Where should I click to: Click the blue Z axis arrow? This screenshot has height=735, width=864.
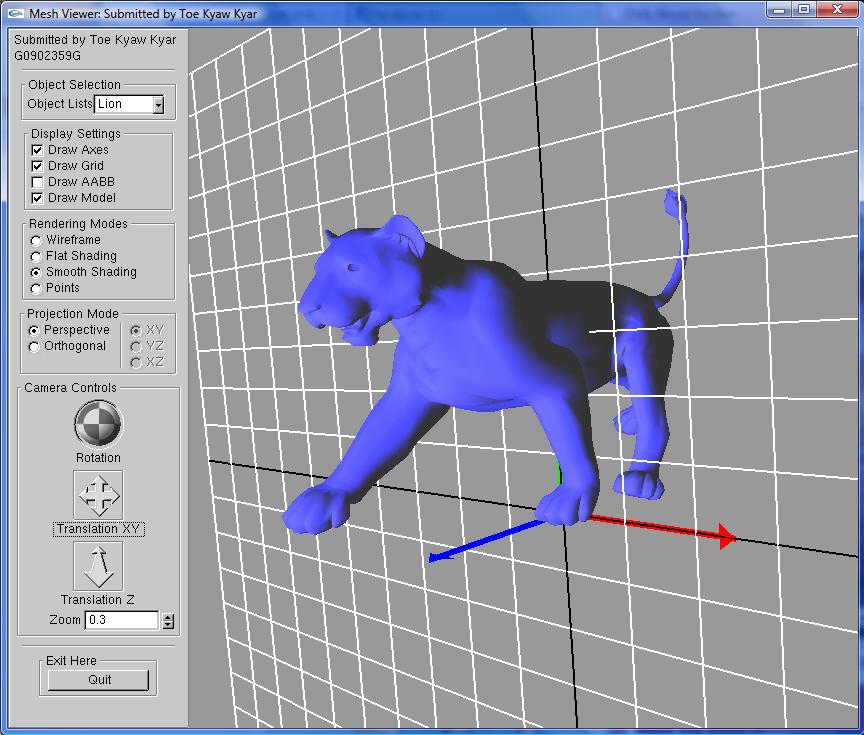coord(484,542)
